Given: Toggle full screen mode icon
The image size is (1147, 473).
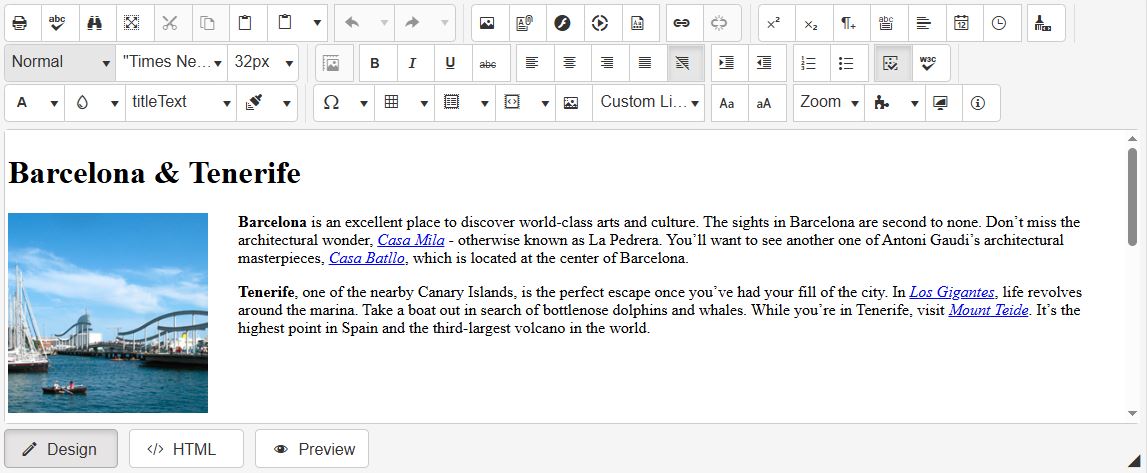Looking at the screenshot, I should pos(941,103).
